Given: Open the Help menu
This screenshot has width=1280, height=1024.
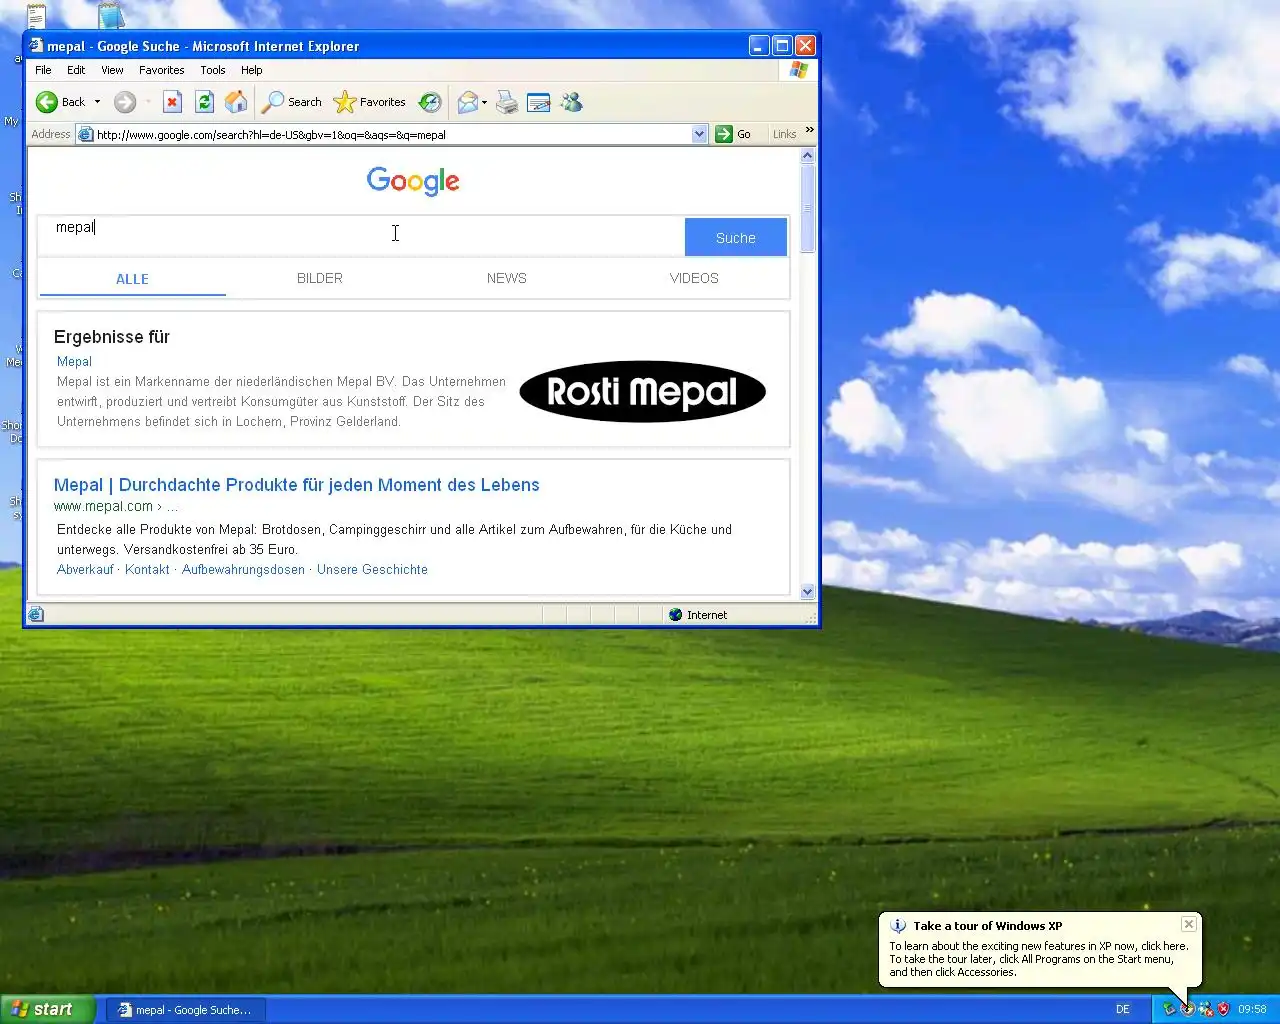Looking at the screenshot, I should coord(252,70).
